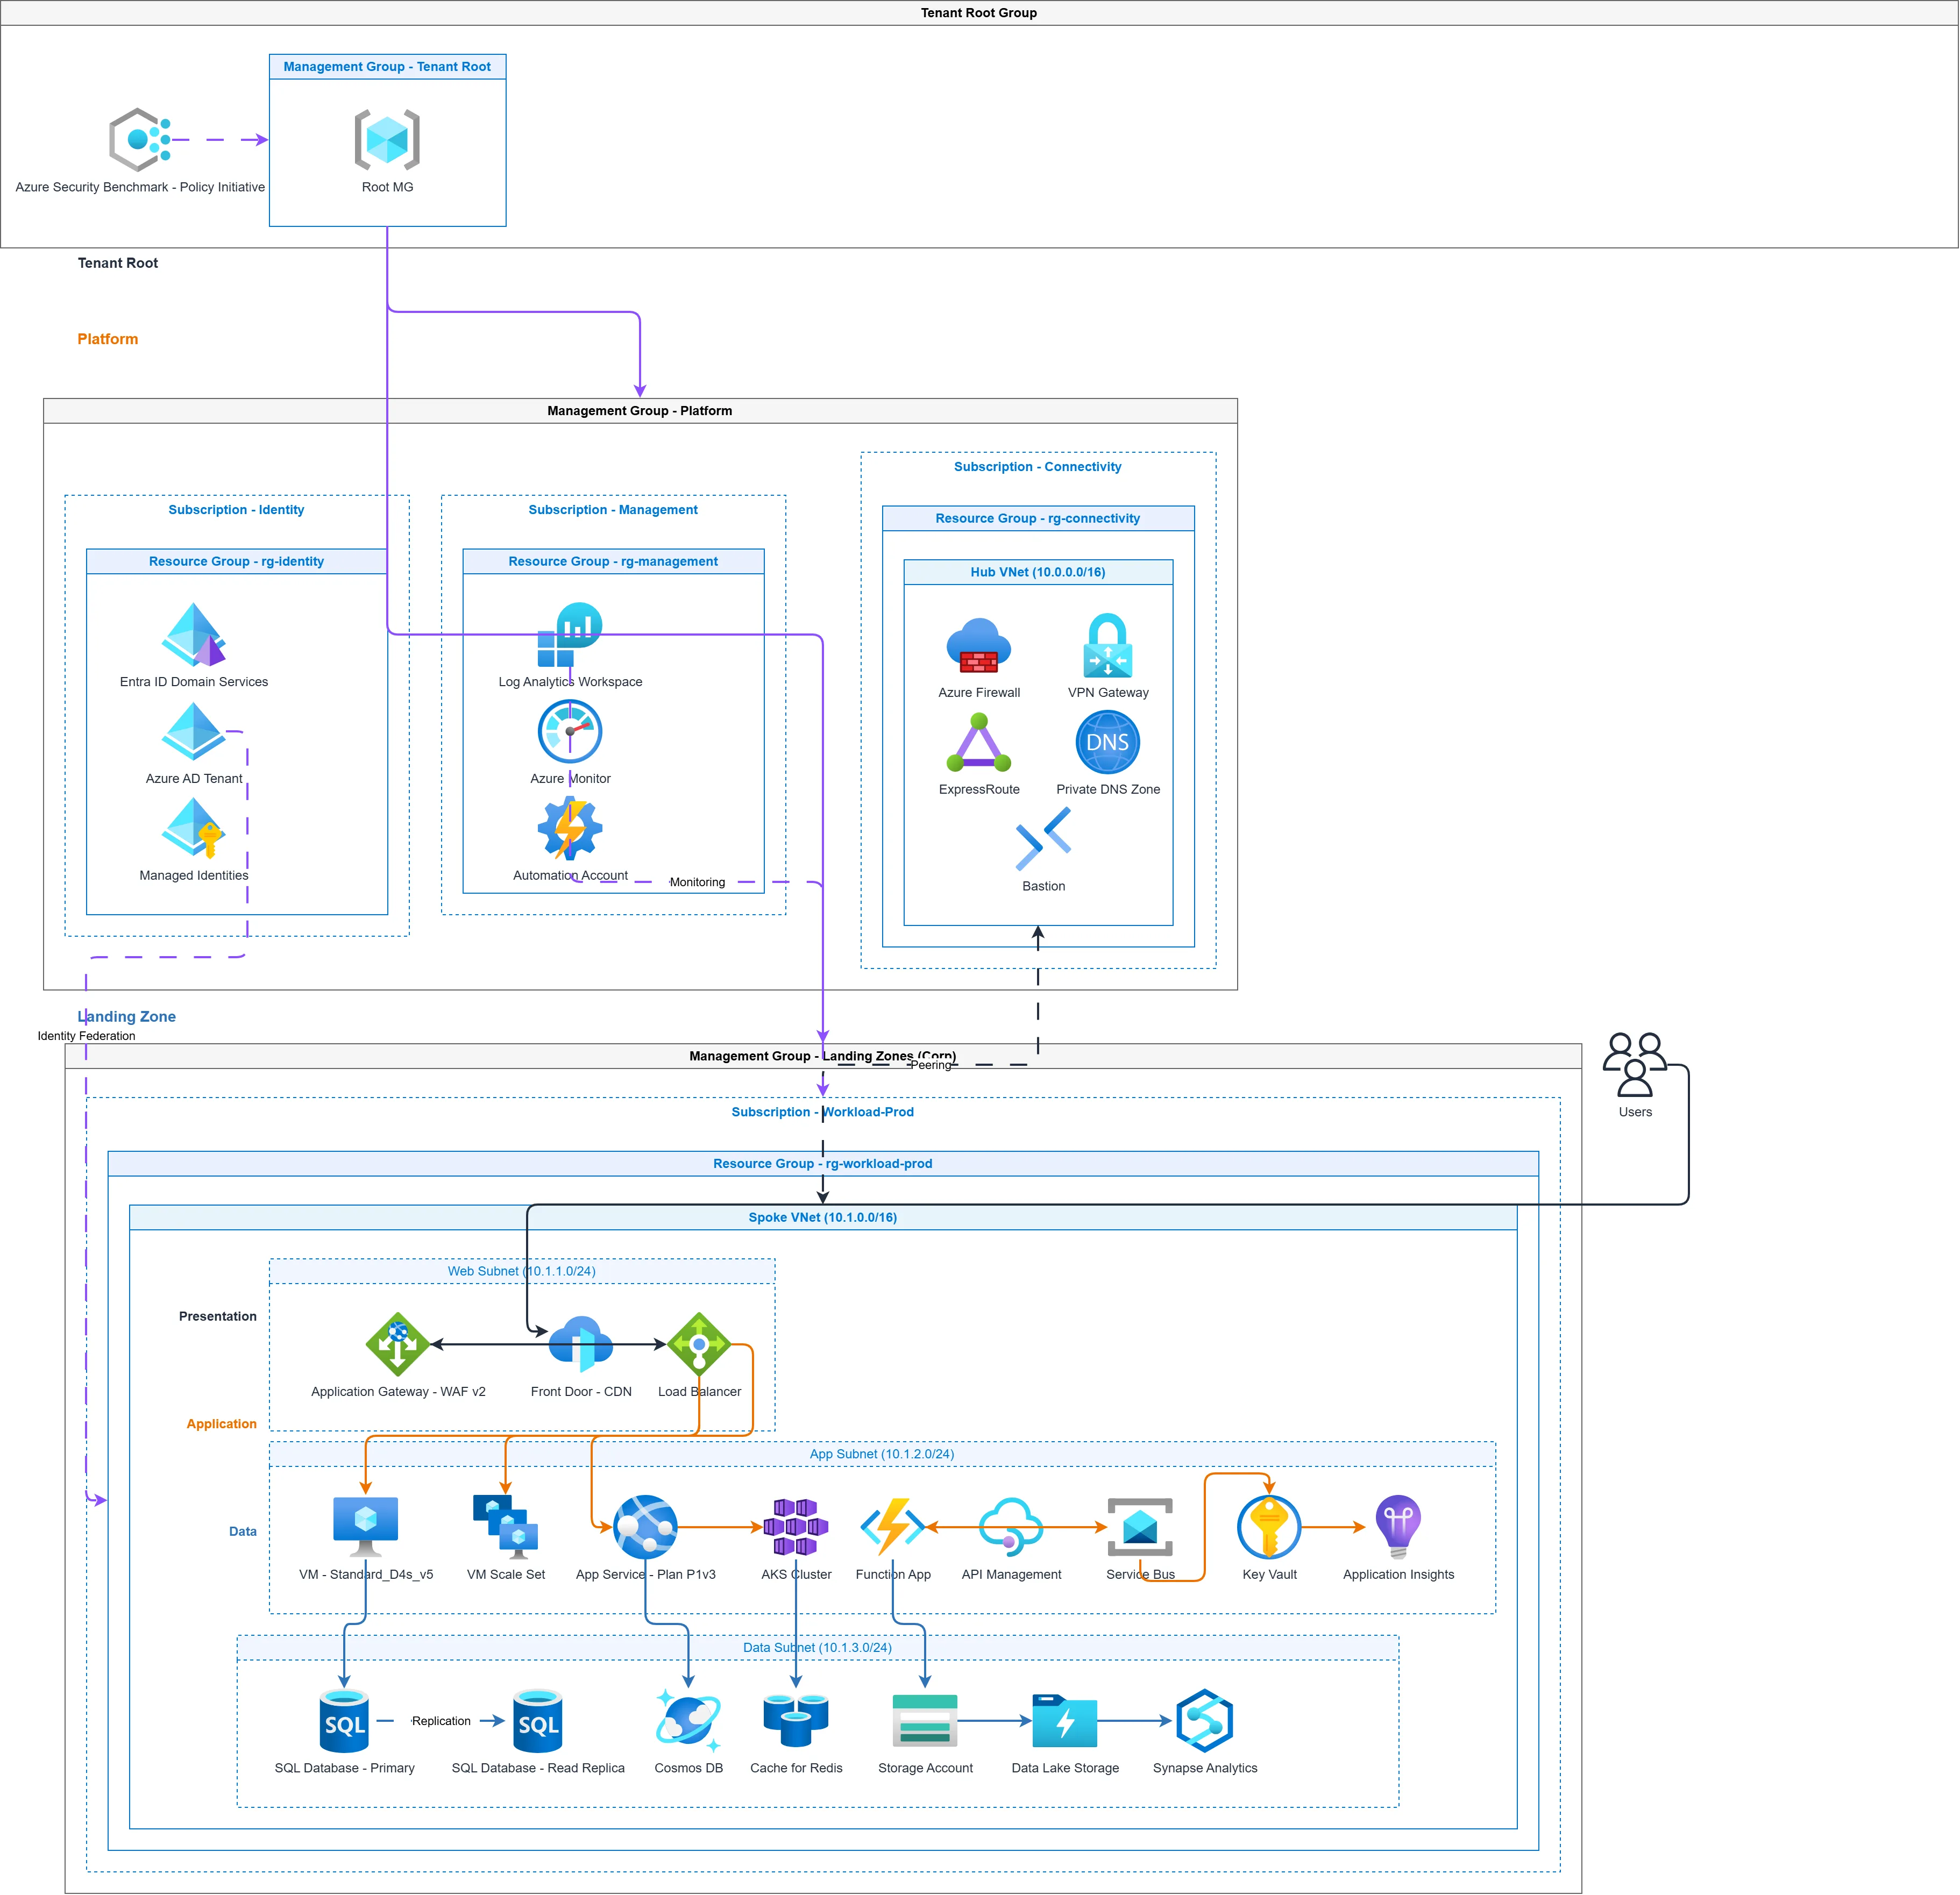The height and width of the screenshot is (1895, 1960).
Task: Select the Application Gateway WAF v2 icon
Action: [x=398, y=1345]
